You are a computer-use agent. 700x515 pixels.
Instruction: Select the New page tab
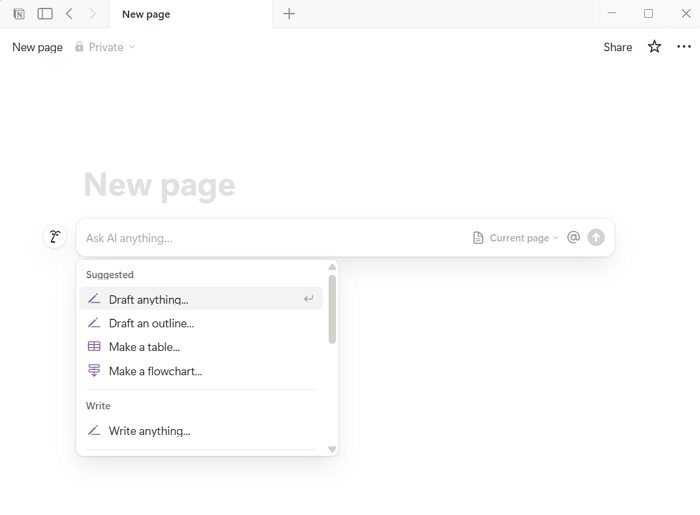(146, 14)
